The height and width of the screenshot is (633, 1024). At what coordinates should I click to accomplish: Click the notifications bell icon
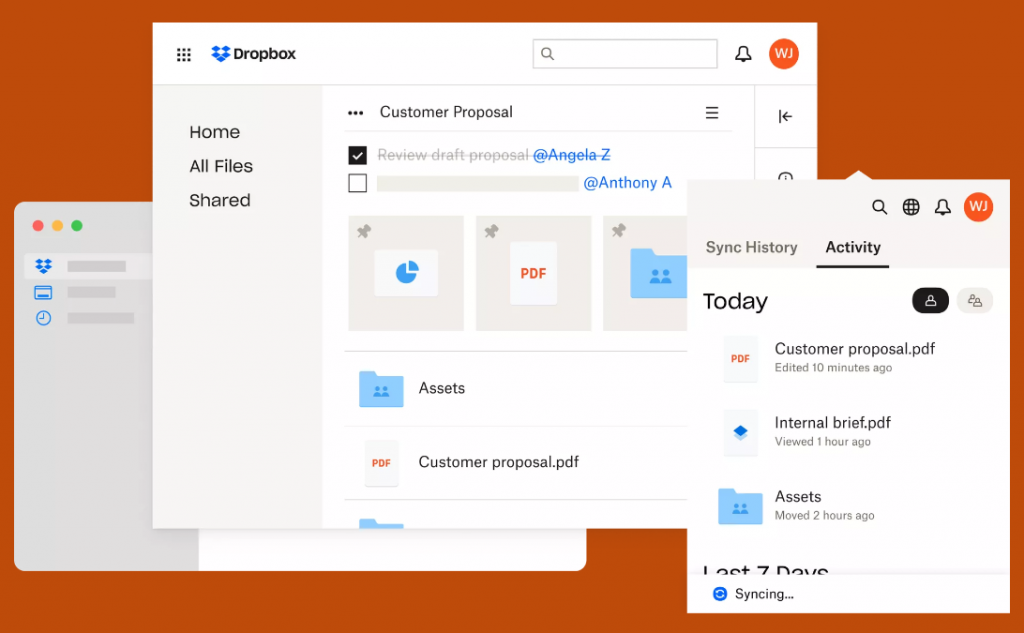tap(743, 53)
